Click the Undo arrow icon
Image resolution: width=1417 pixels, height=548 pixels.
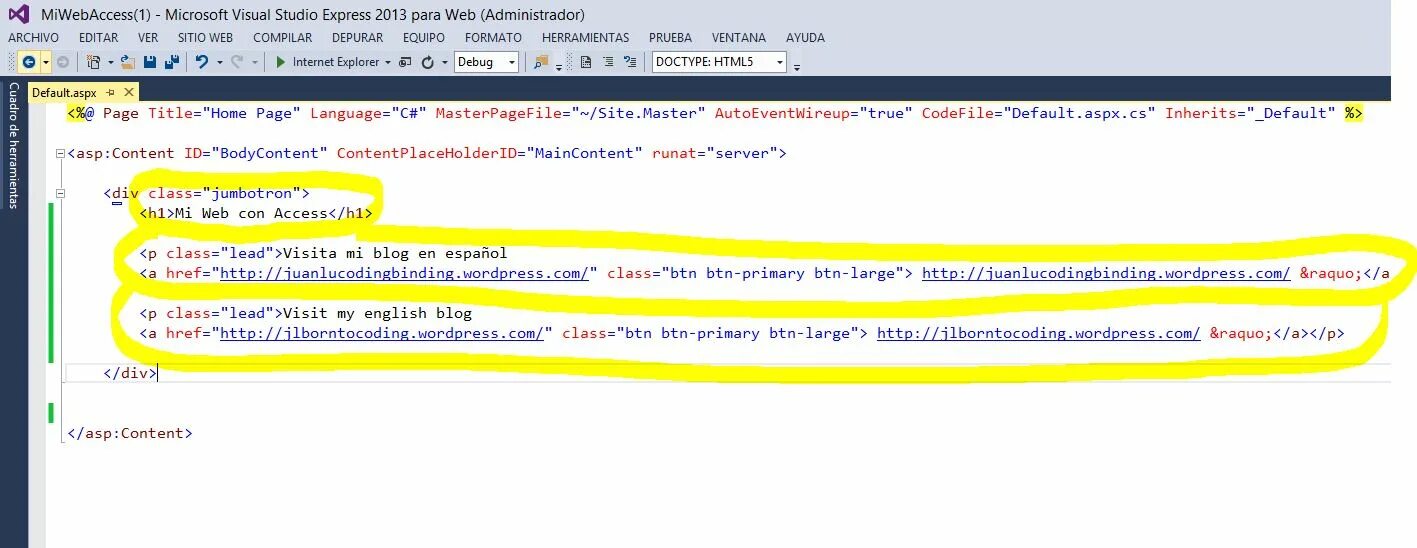[x=202, y=62]
